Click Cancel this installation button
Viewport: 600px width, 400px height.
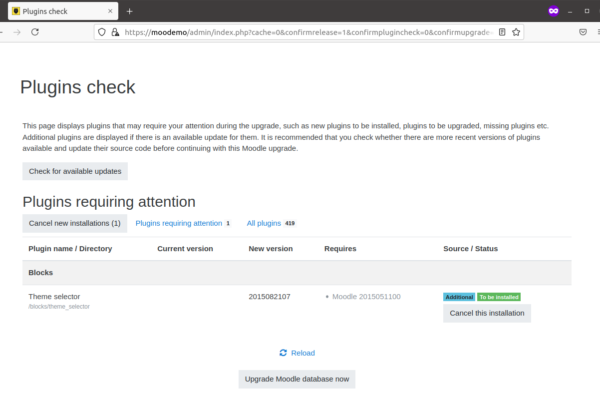487,313
